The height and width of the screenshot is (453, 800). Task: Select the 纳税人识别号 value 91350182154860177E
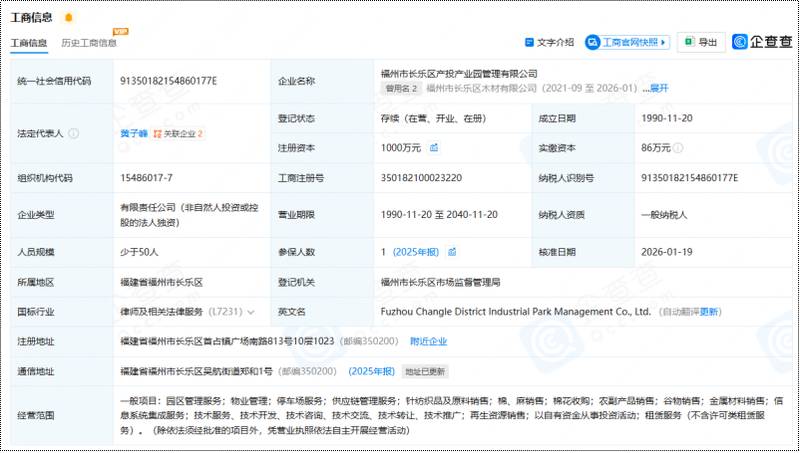(690, 178)
